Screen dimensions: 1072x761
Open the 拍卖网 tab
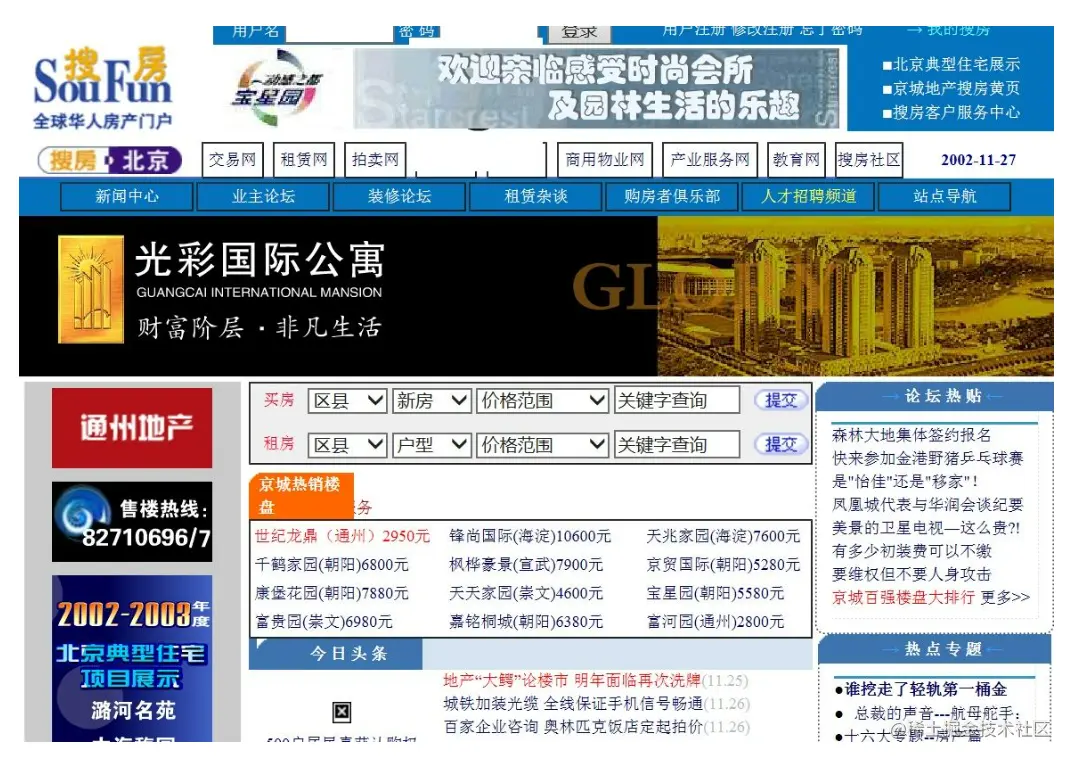point(375,160)
